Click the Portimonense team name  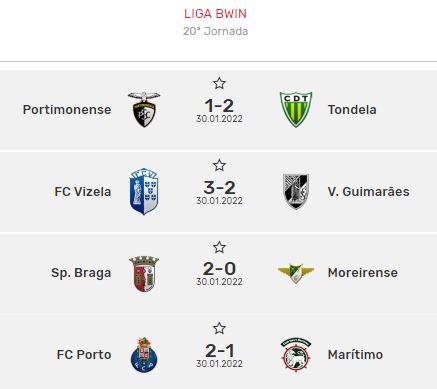(x=67, y=110)
